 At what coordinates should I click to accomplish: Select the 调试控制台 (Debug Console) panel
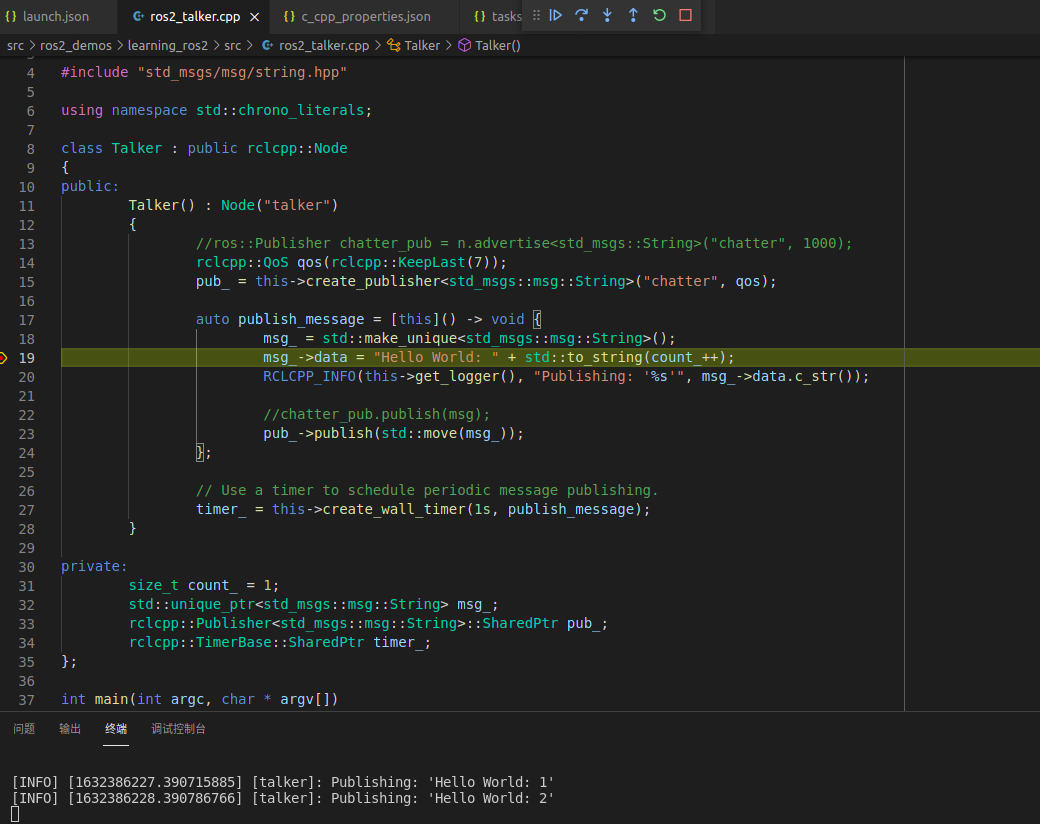(178, 729)
